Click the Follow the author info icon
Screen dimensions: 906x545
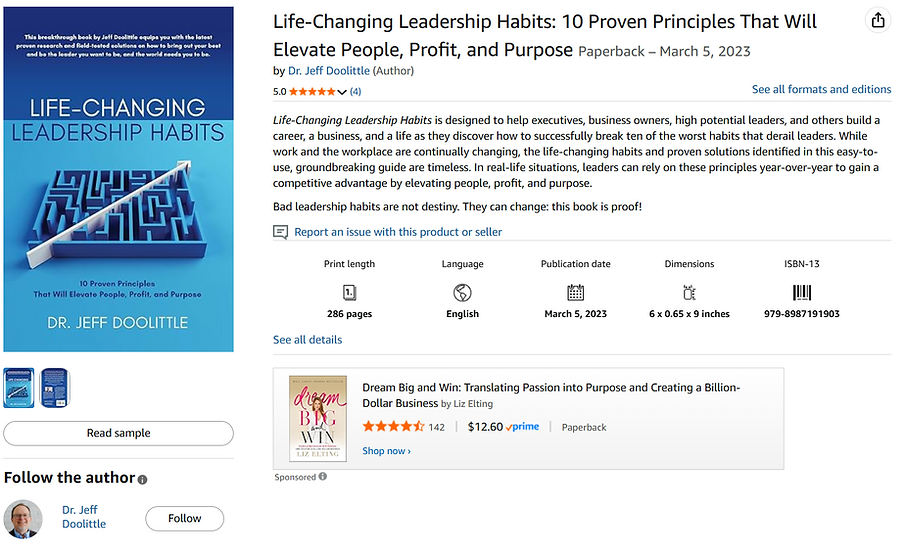point(142,480)
